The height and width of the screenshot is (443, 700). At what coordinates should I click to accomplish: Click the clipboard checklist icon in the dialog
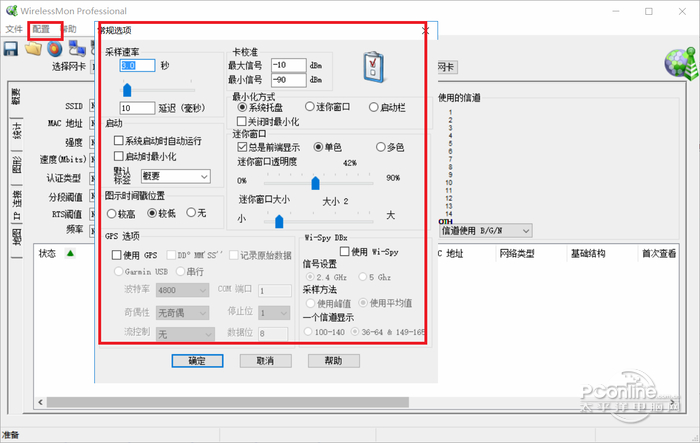(x=374, y=67)
